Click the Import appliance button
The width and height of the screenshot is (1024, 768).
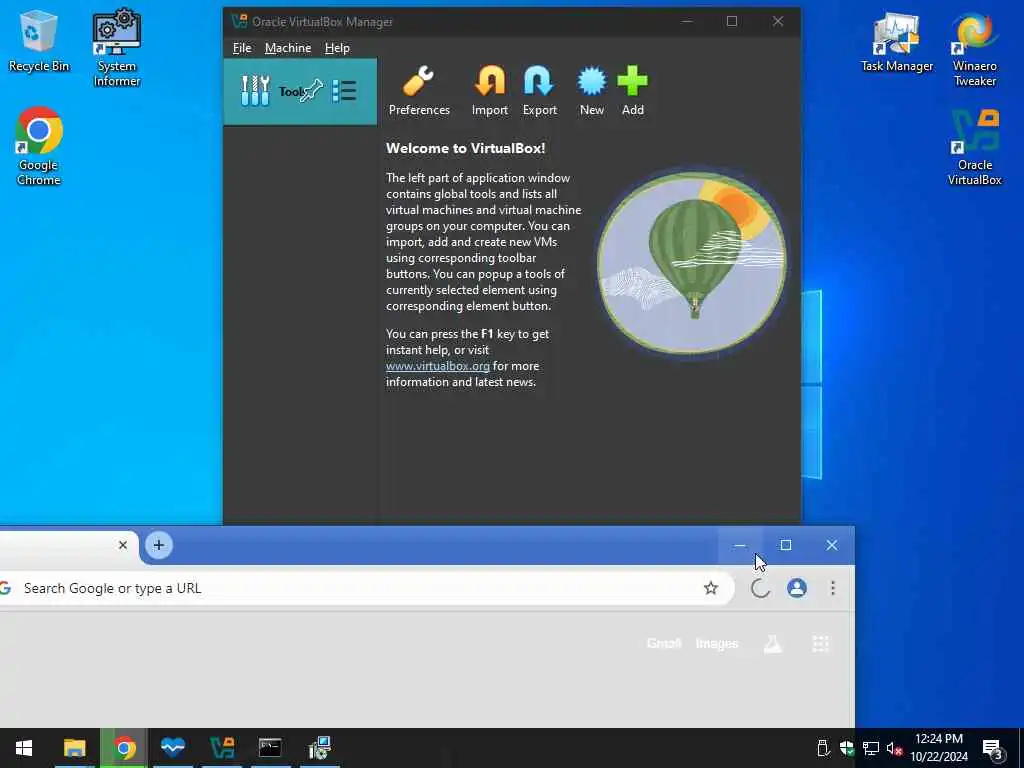490,91
